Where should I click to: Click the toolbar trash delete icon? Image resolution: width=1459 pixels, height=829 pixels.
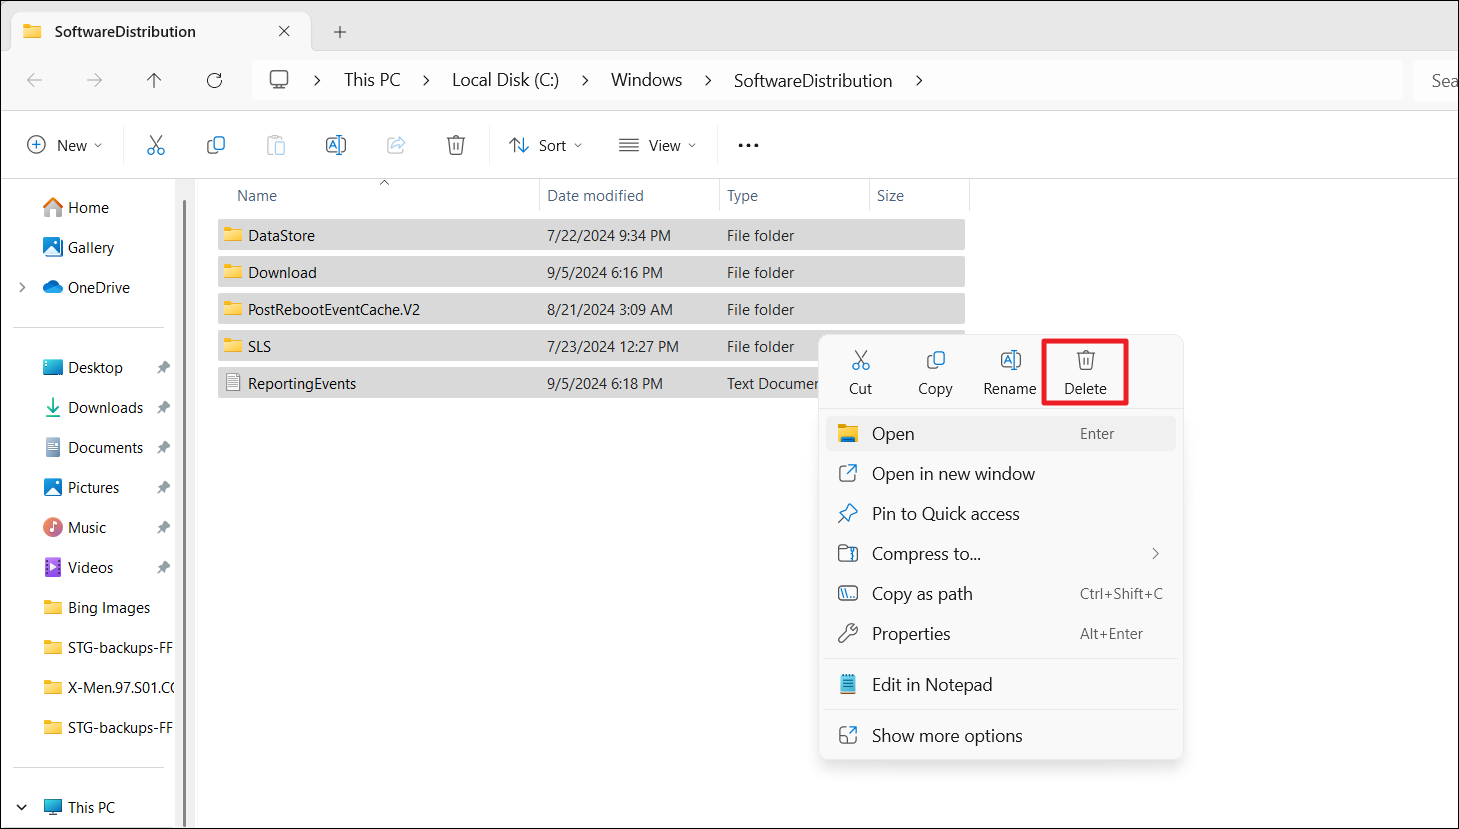(x=456, y=146)
